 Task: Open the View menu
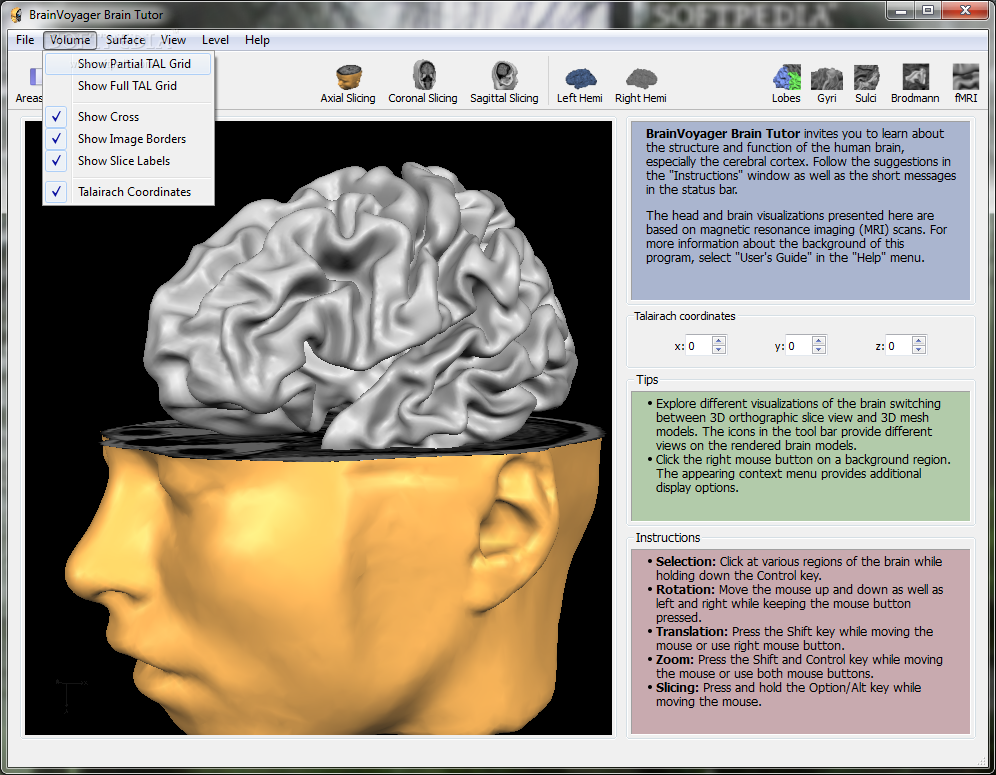pyautogui.click(x=173, y=40)
